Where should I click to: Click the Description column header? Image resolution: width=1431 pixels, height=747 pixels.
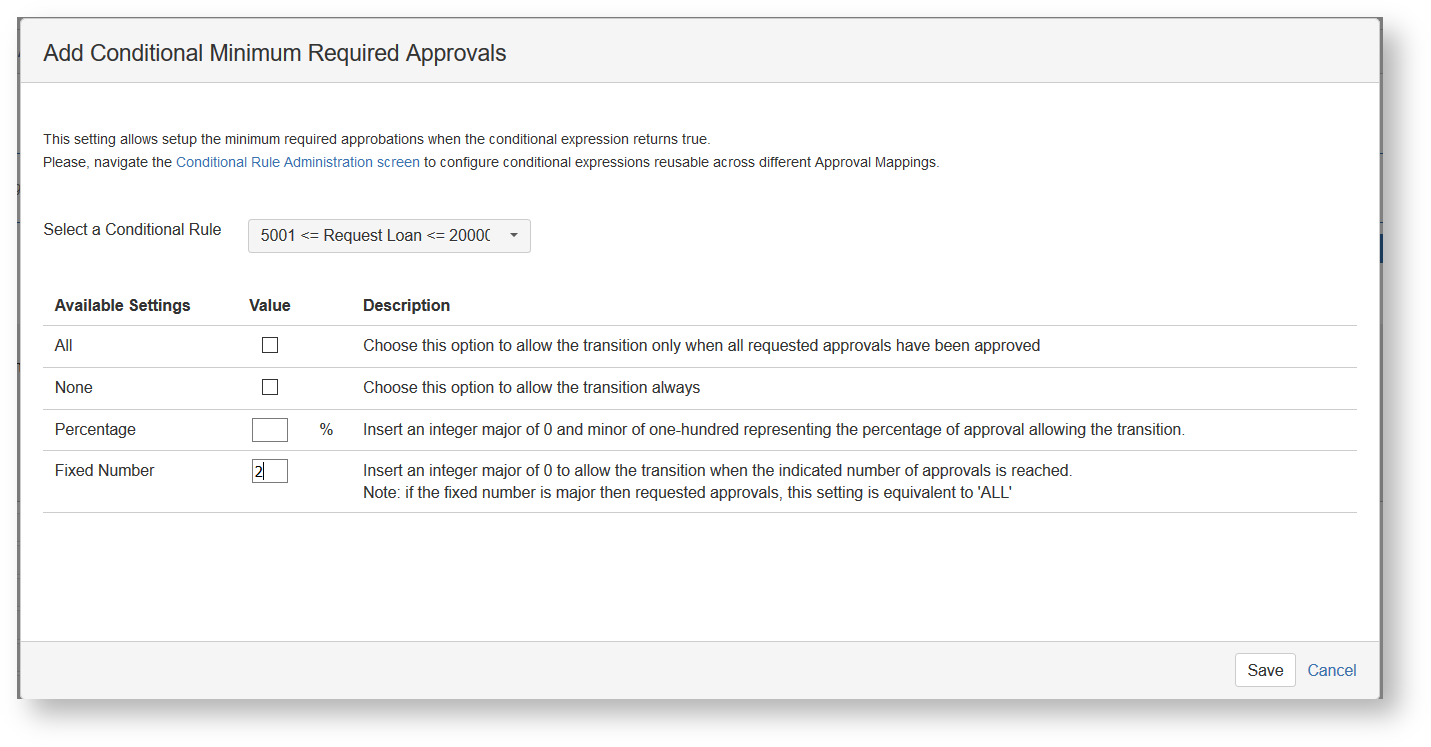click(x=406, y=305)
